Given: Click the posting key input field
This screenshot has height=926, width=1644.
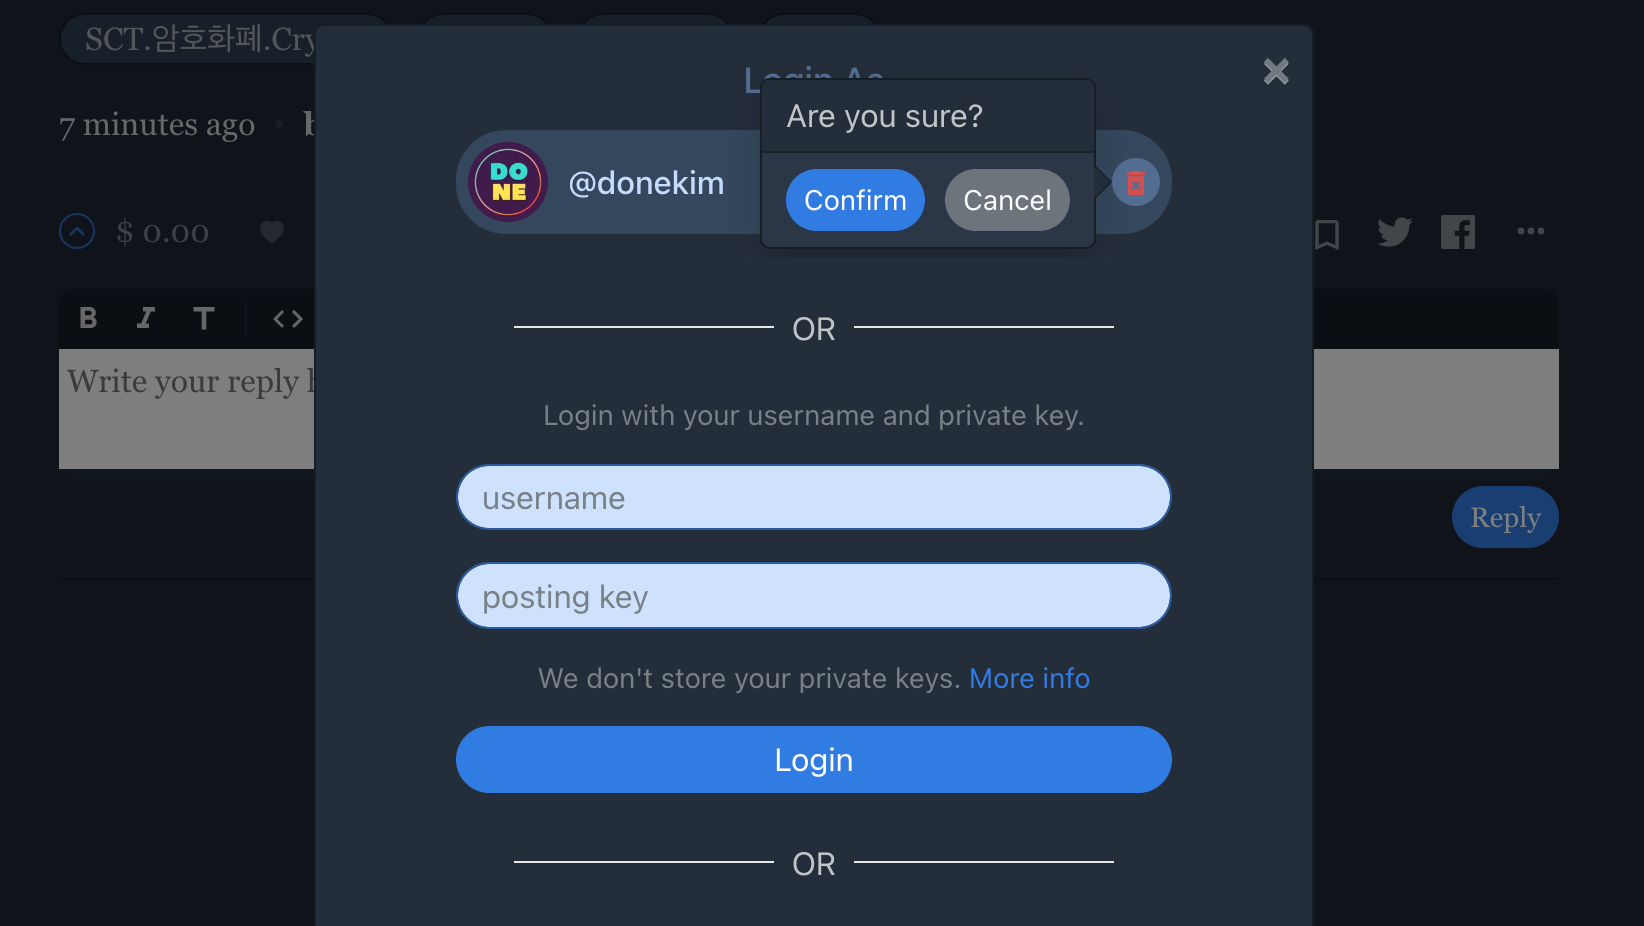Looking at the screenshot, I should (x=813, y=596).
